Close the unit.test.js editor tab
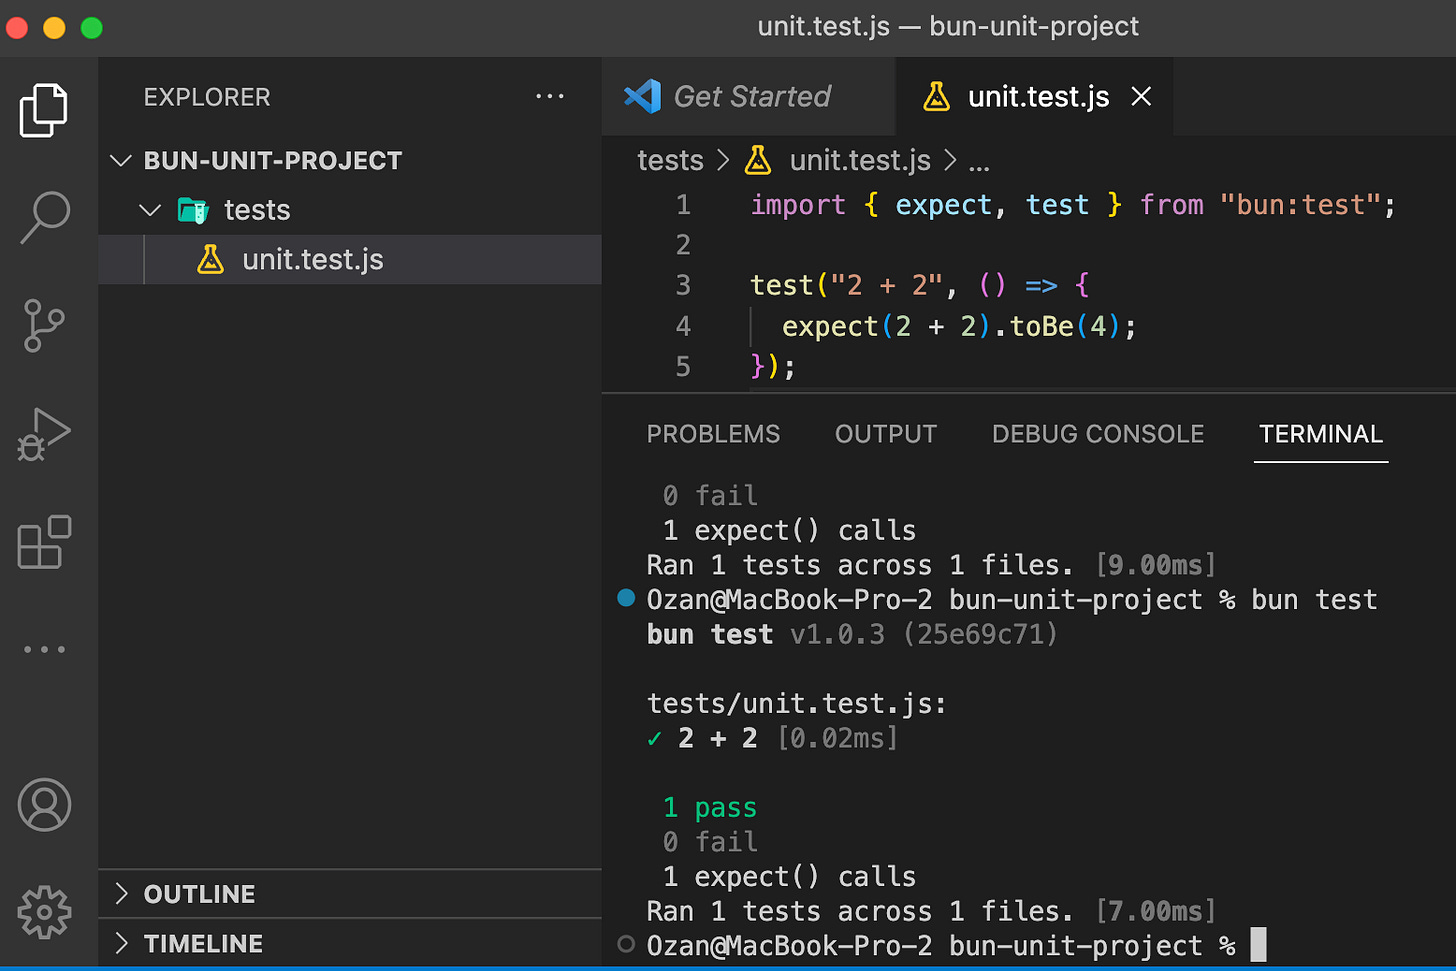The width and height of the screenshot is (1456, 971). pyautogui.click(x=1141, y=96)
